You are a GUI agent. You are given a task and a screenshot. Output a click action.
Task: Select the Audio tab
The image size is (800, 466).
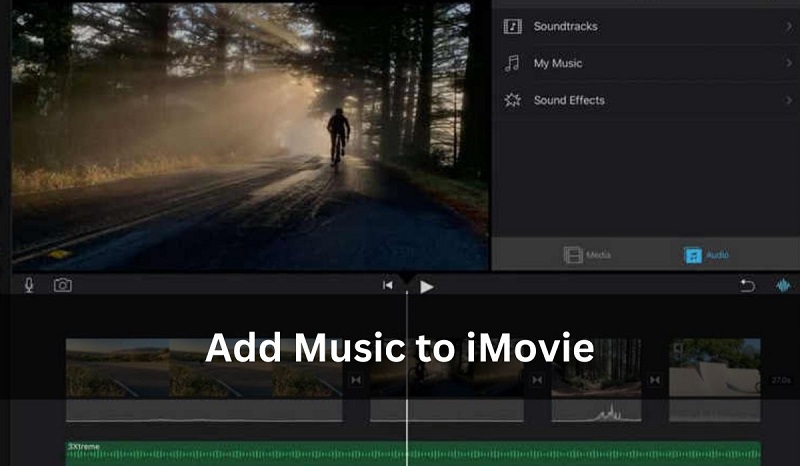click(706, 255)
